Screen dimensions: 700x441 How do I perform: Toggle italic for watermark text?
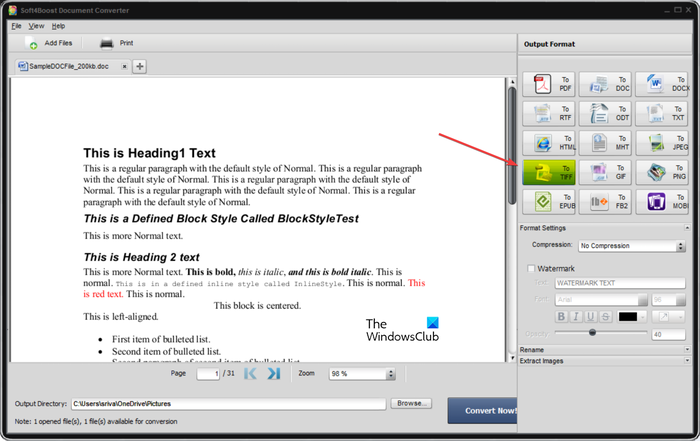click(576, 316)
